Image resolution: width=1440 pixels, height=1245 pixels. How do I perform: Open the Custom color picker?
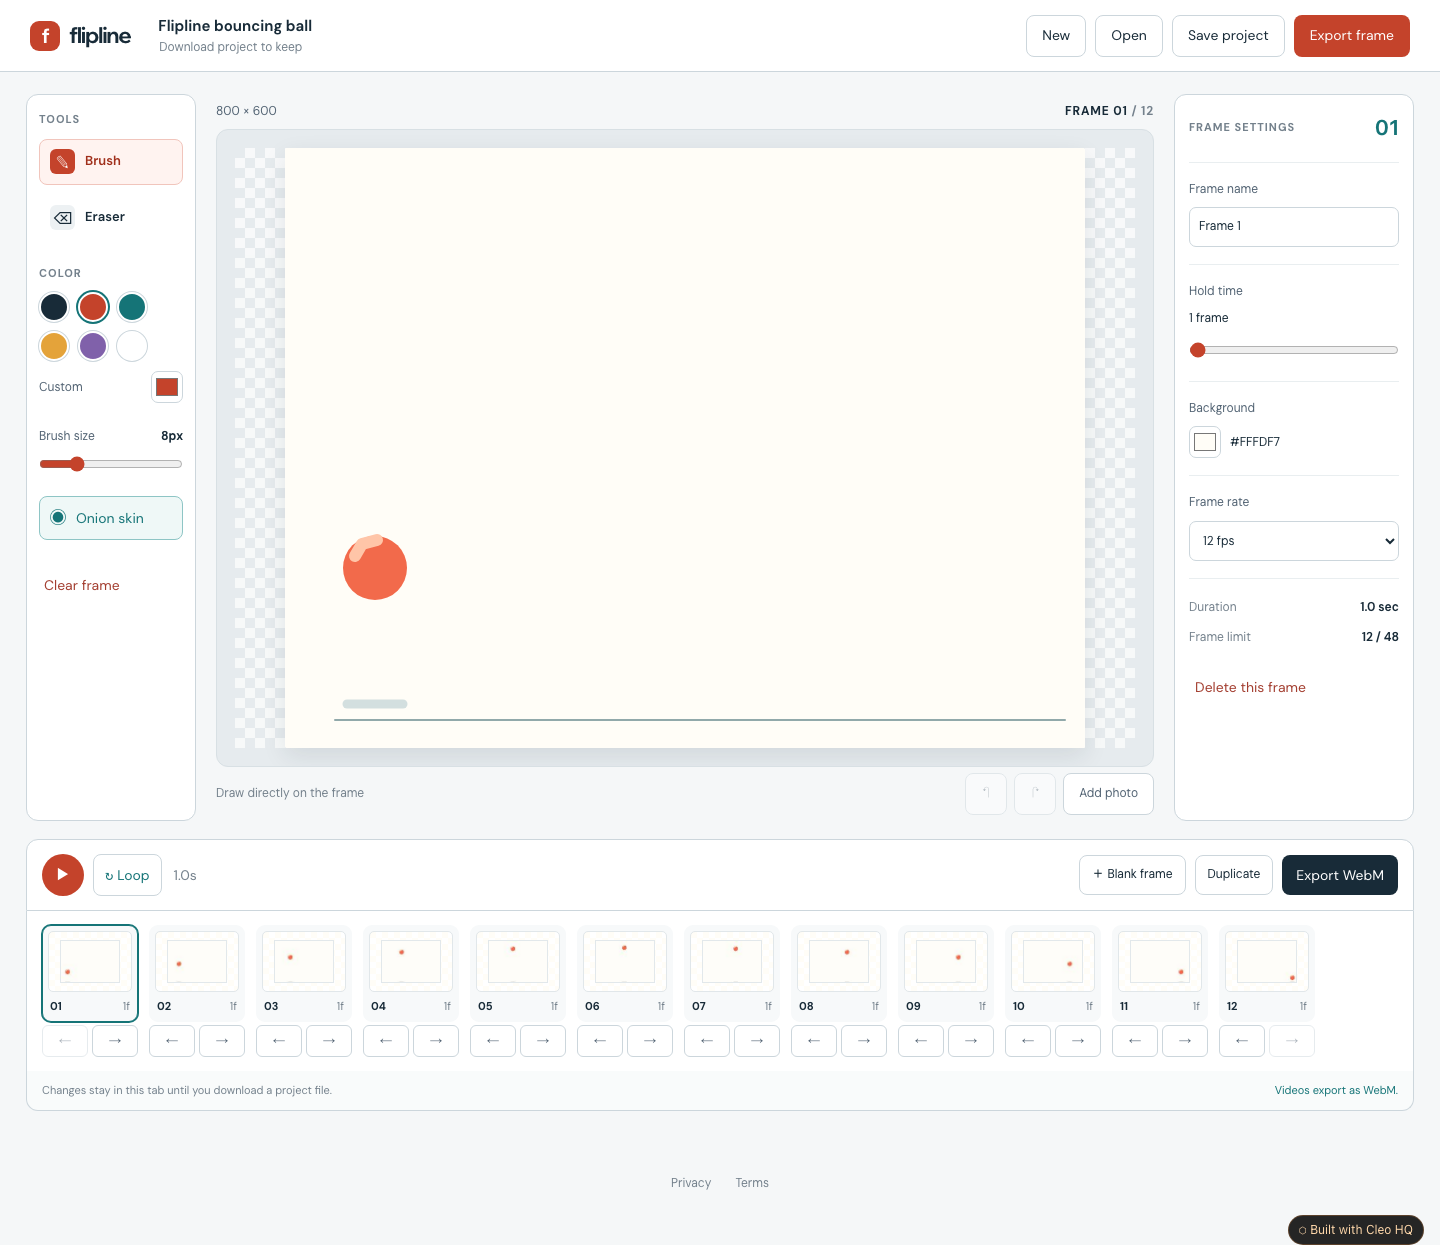[x=167, y=387]
